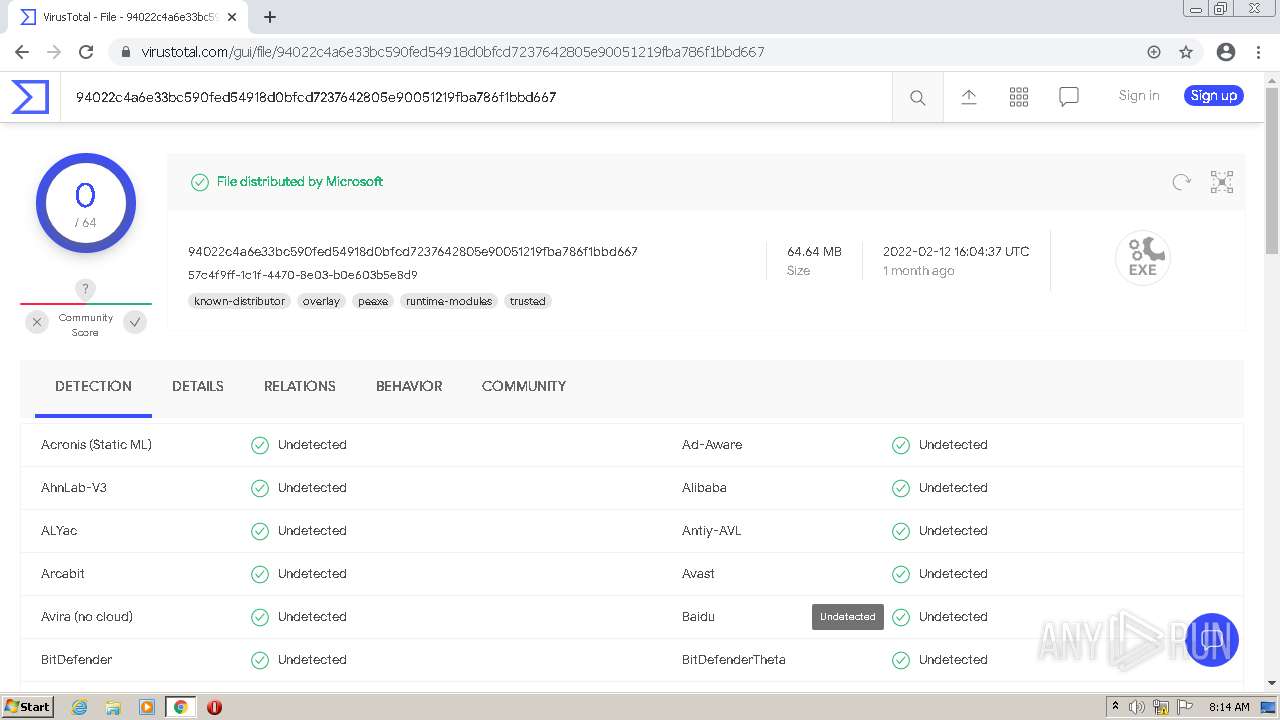This screenshot has width=1280, height=720.
Task: Click the similar files graph icon
Action: coord(1221,182)
